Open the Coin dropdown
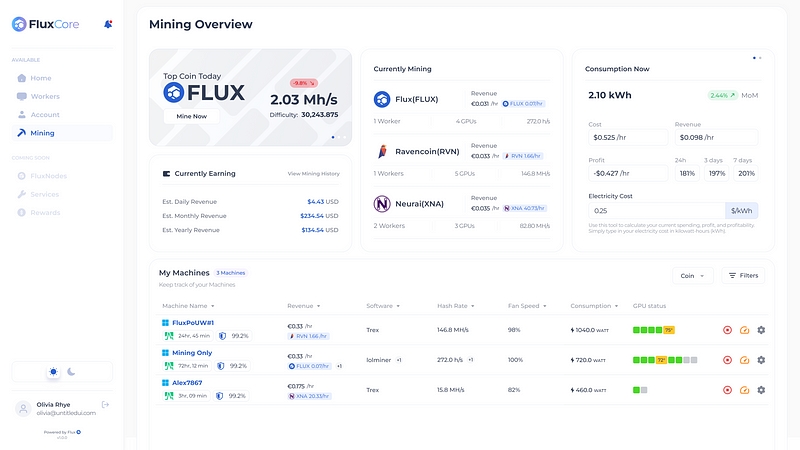Image resolution: width=800 pixels, height=450 pixels. pos(692,276)
